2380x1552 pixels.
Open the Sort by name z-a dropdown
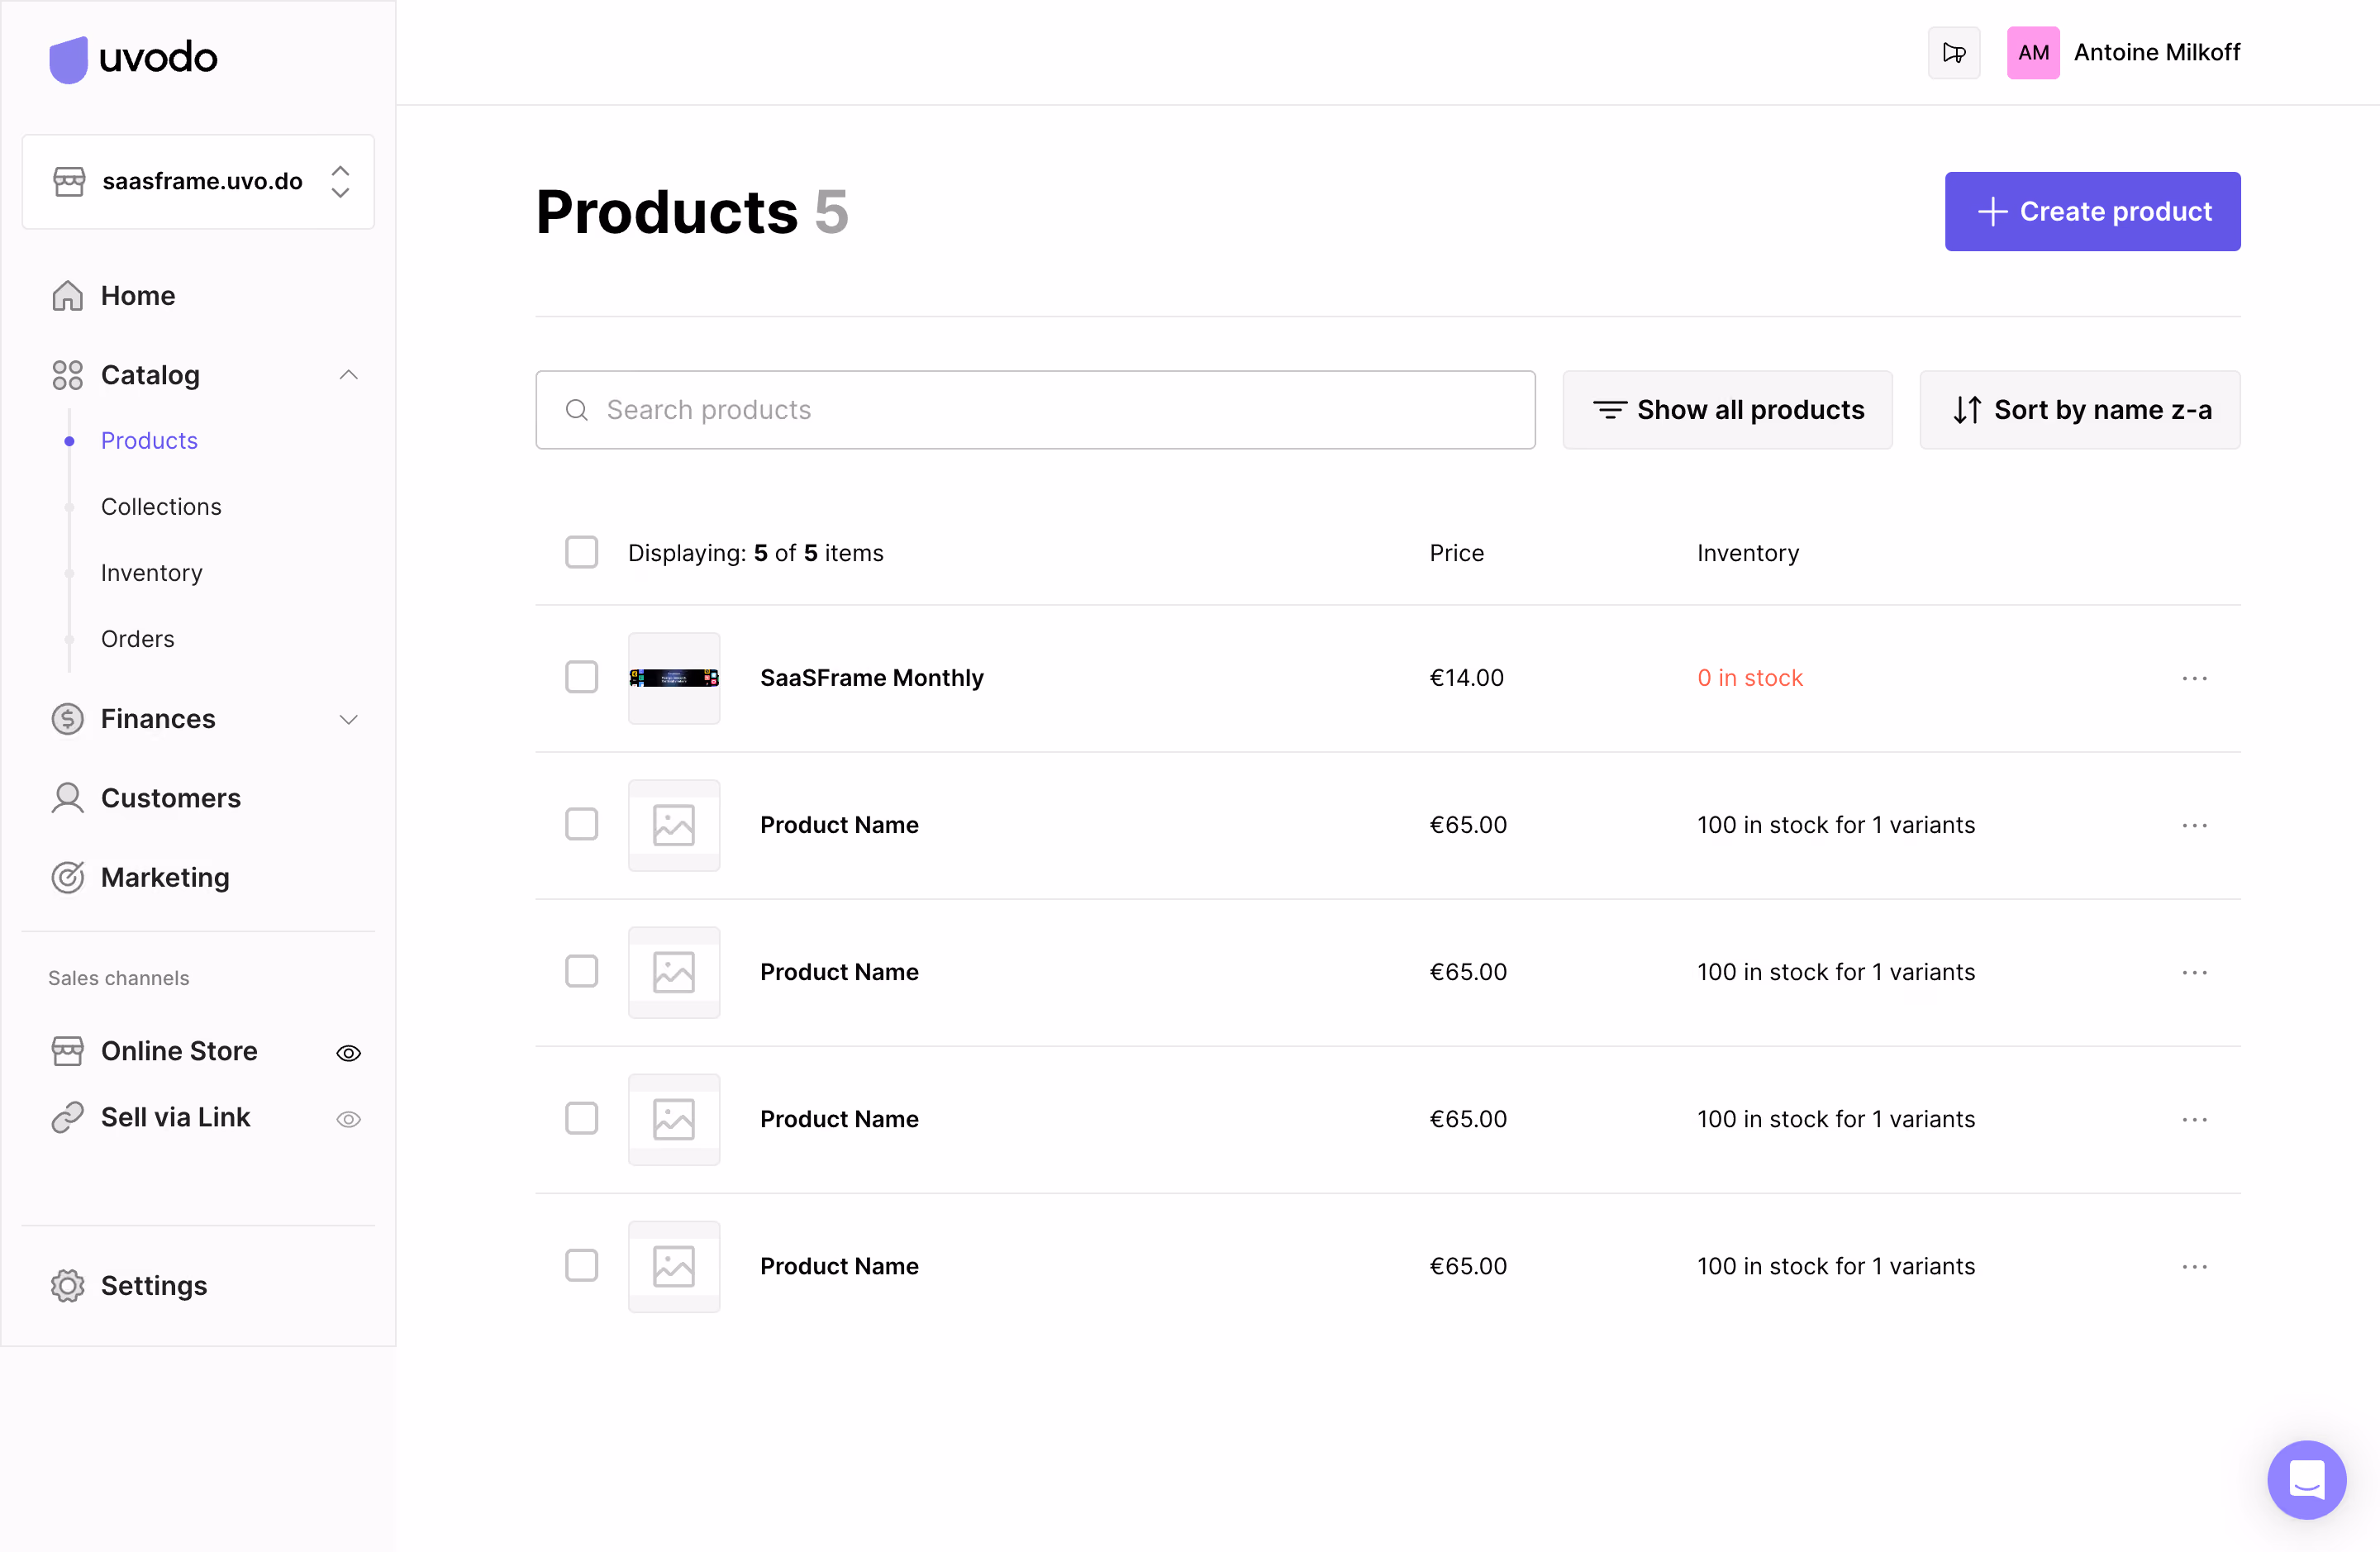tap(2079, 410)
